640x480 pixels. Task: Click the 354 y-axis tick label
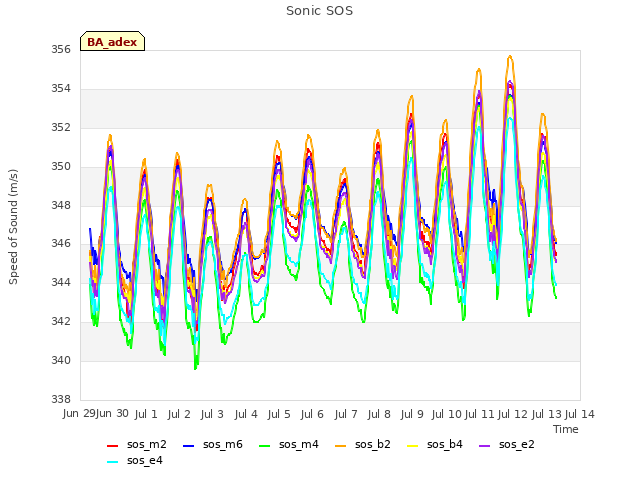61,89
